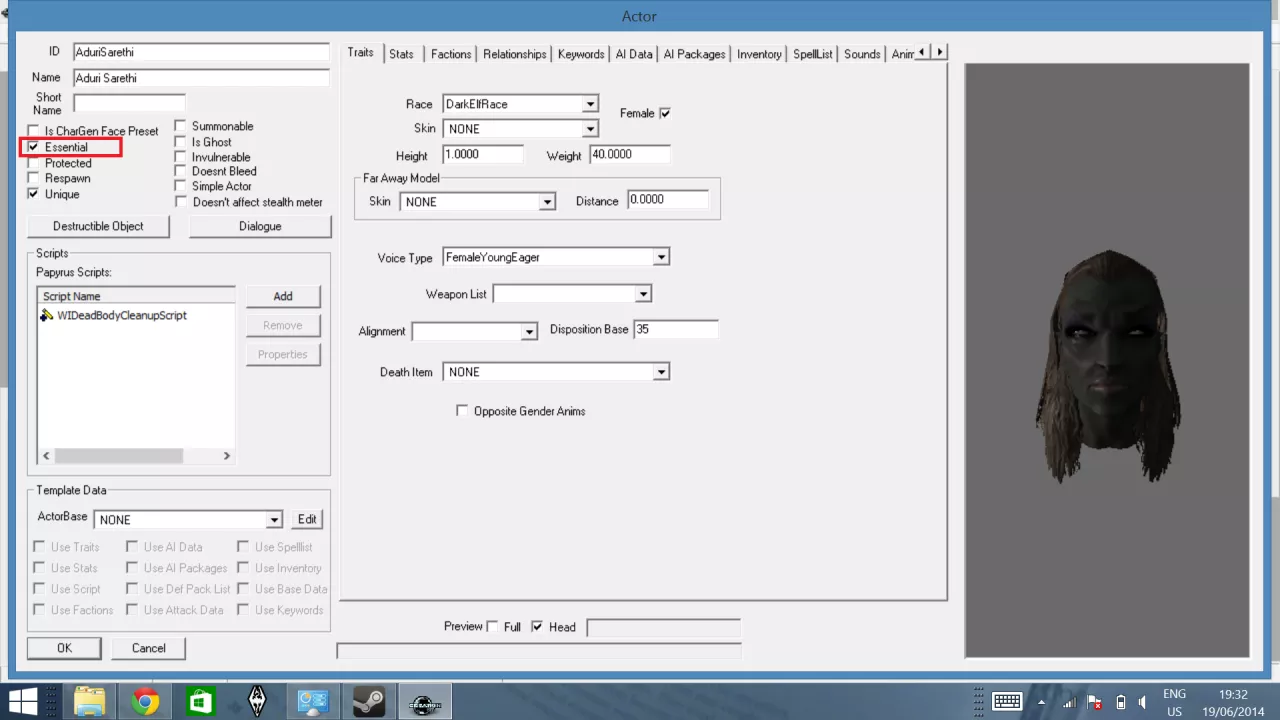This screenshot has width=1280, height=720.
Task: Add a new Papyrus script
Action: (x=283, y=296)
